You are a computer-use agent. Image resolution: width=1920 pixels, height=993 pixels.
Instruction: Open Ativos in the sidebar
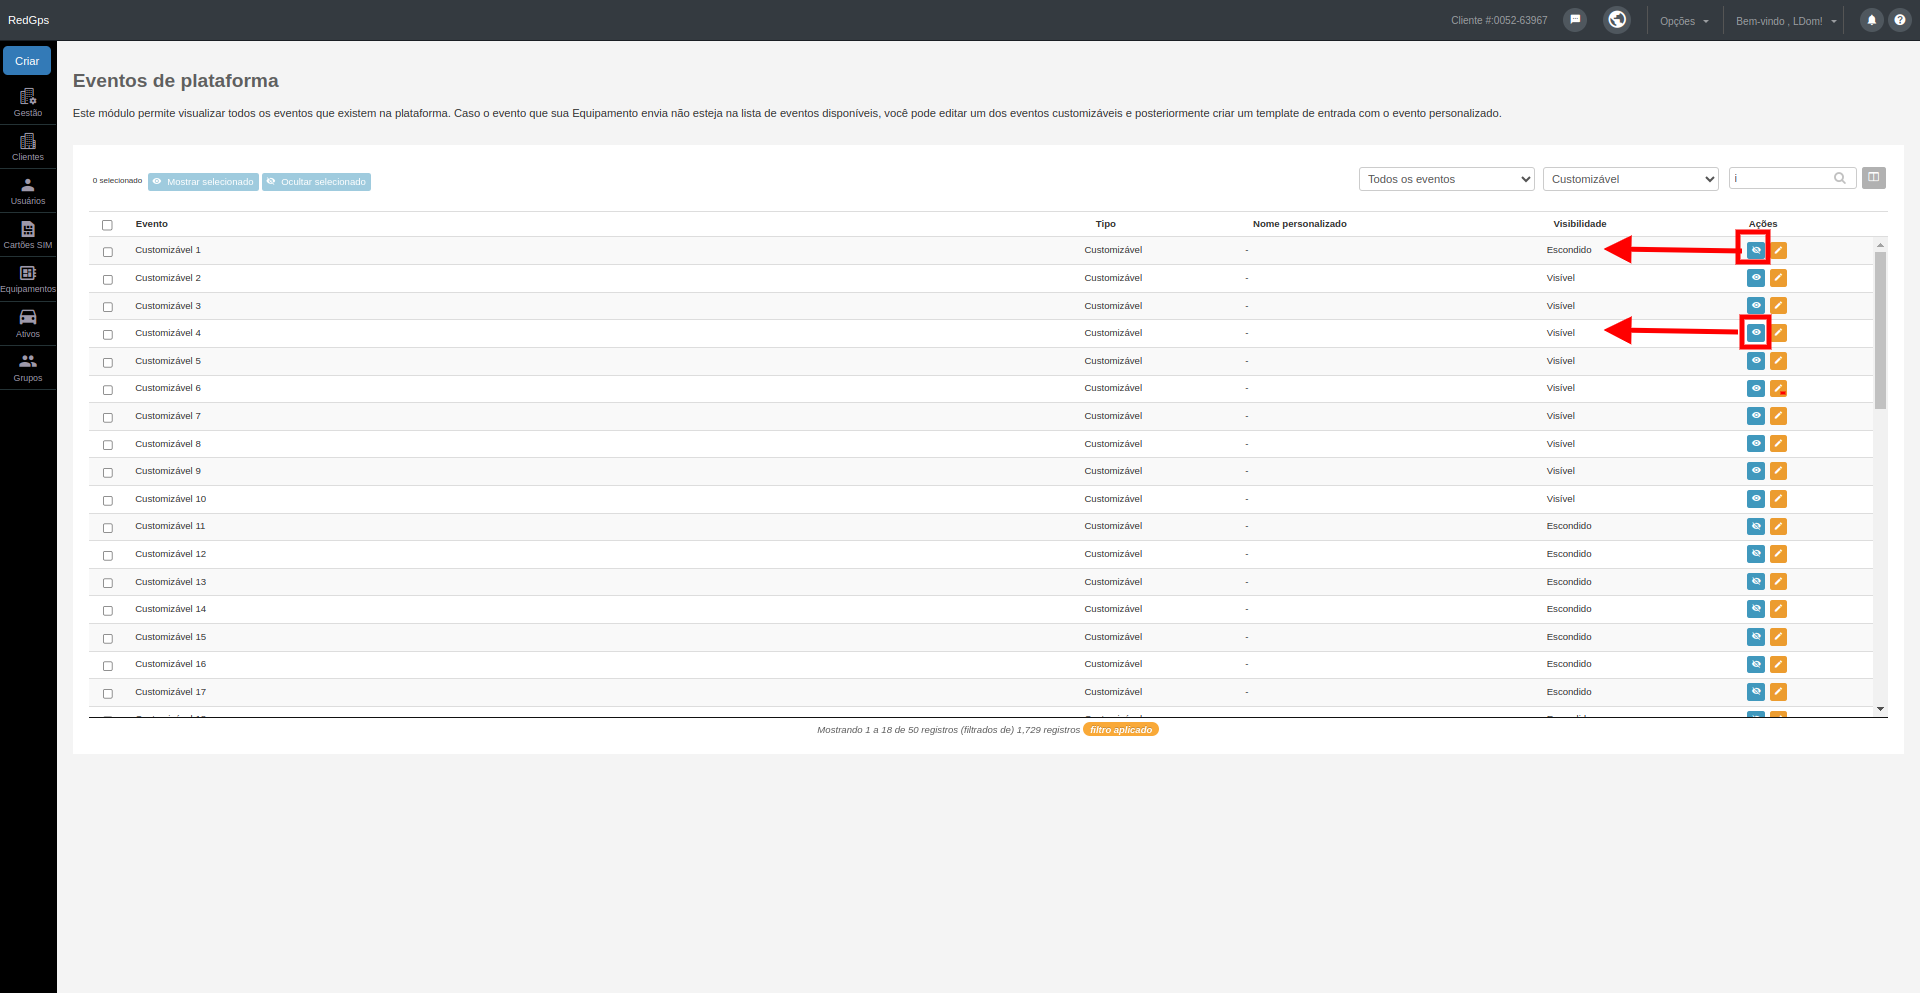click(28, 324)
